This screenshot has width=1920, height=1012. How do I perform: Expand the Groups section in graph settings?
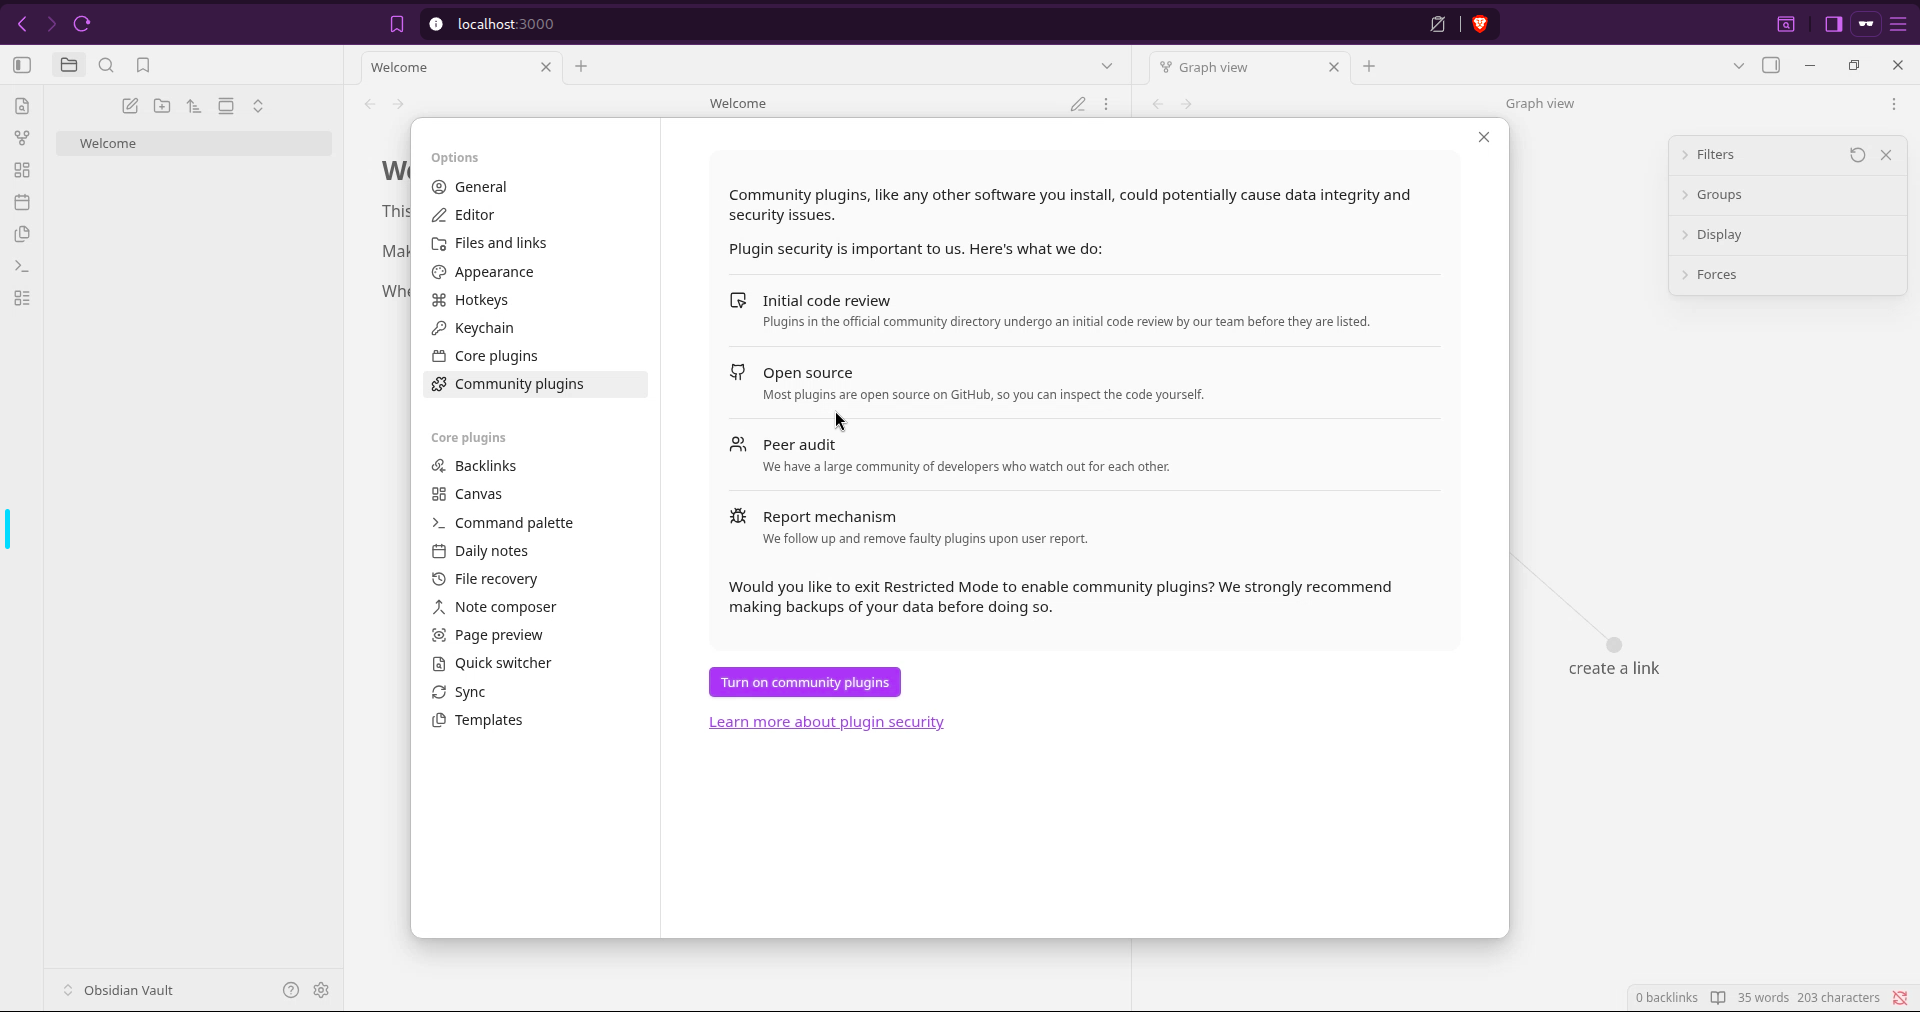click(1788, 195)
